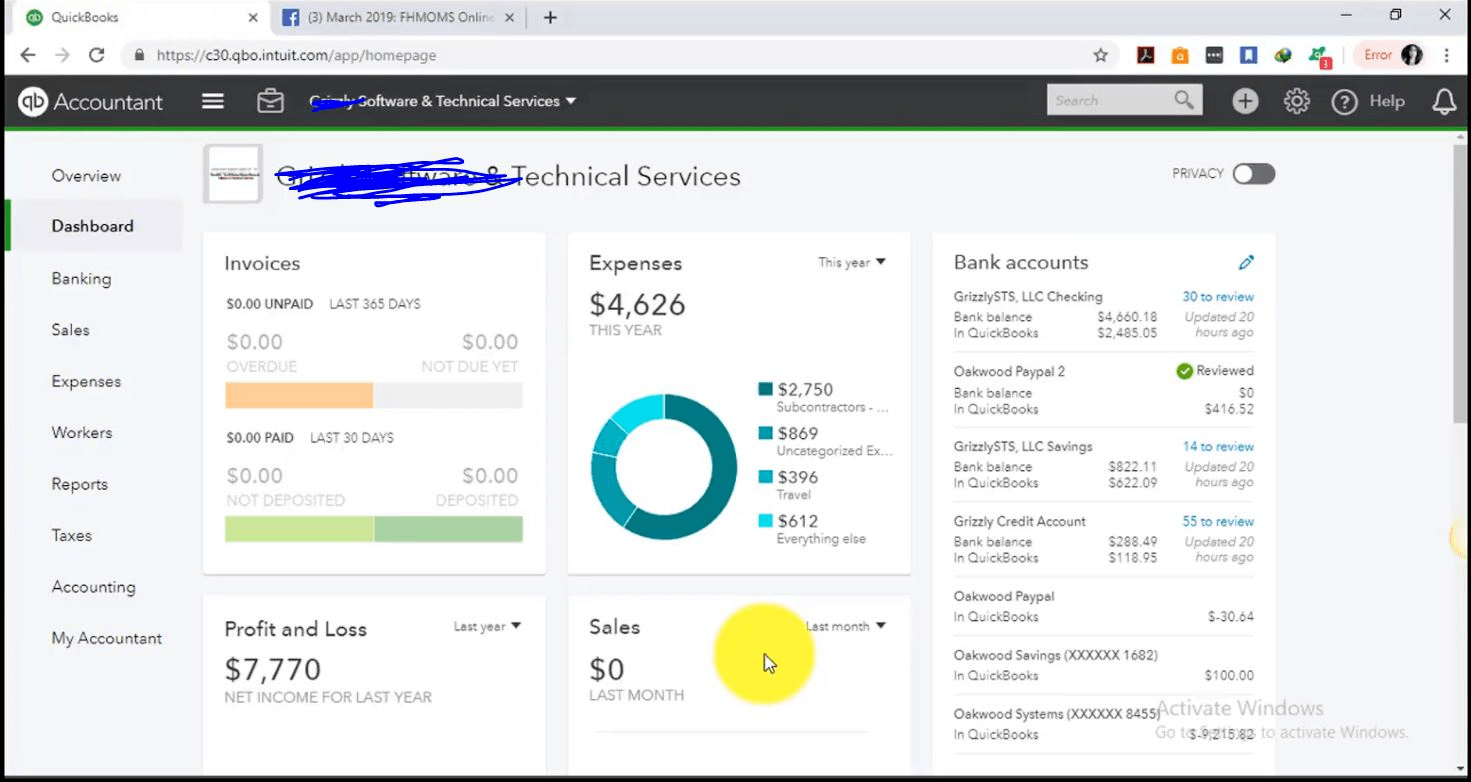Click the browser address bar URL
Screen dimensions: 1471x782
[x=296, y=55]
